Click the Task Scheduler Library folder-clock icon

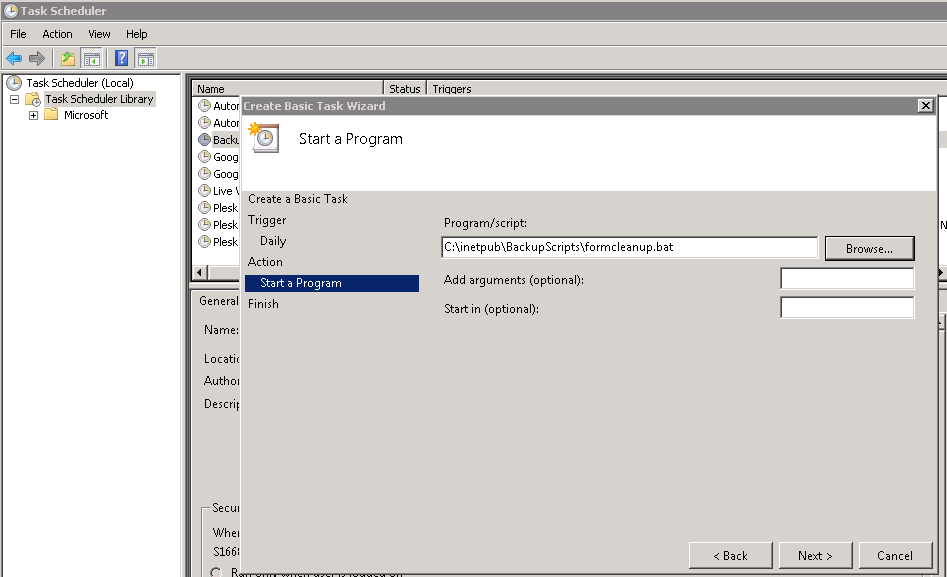[x=33, y=99]
